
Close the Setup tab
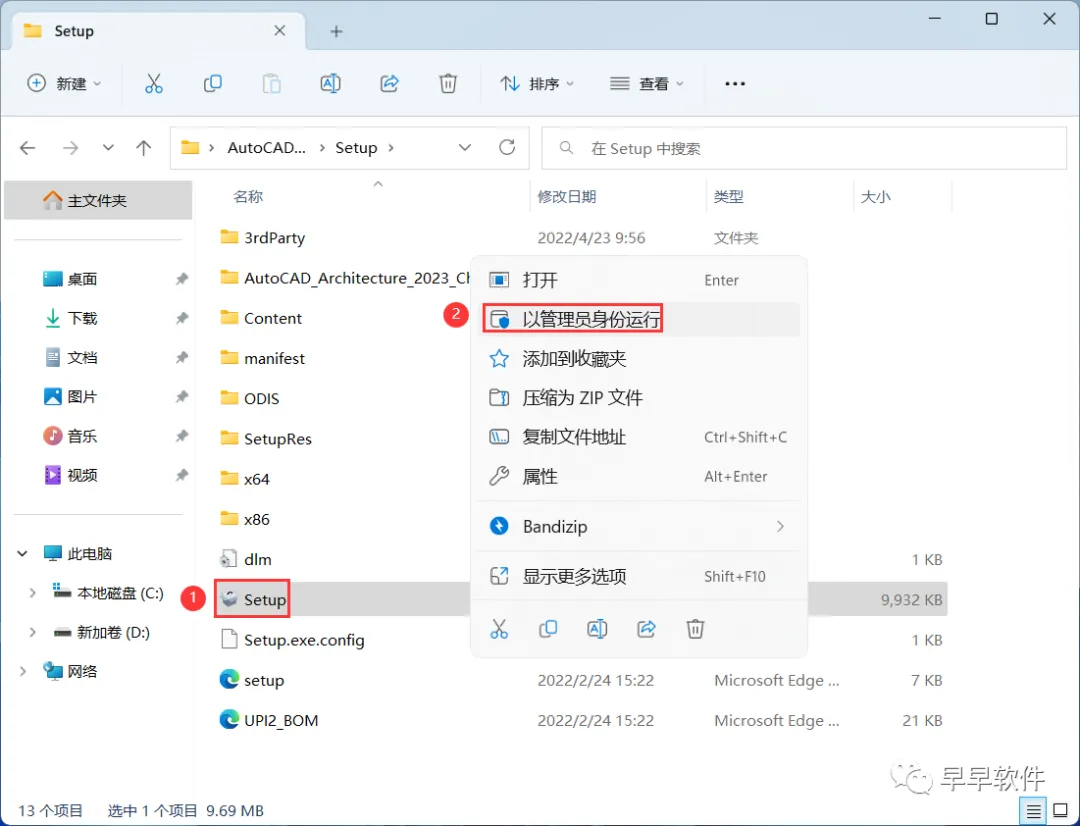click(x=280, y=31)
